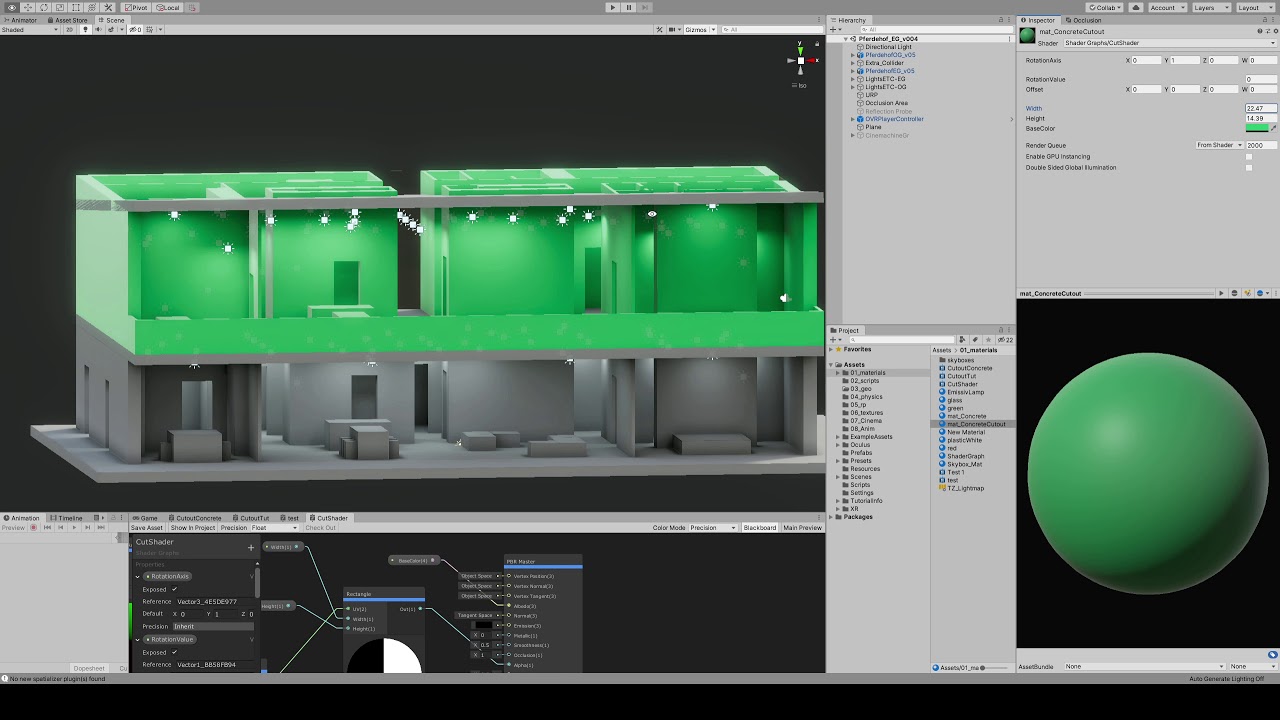1280x720 pixels.
Task: Open the Inspector help icon
Action: pyautogui.click(x=1259, y=32)
